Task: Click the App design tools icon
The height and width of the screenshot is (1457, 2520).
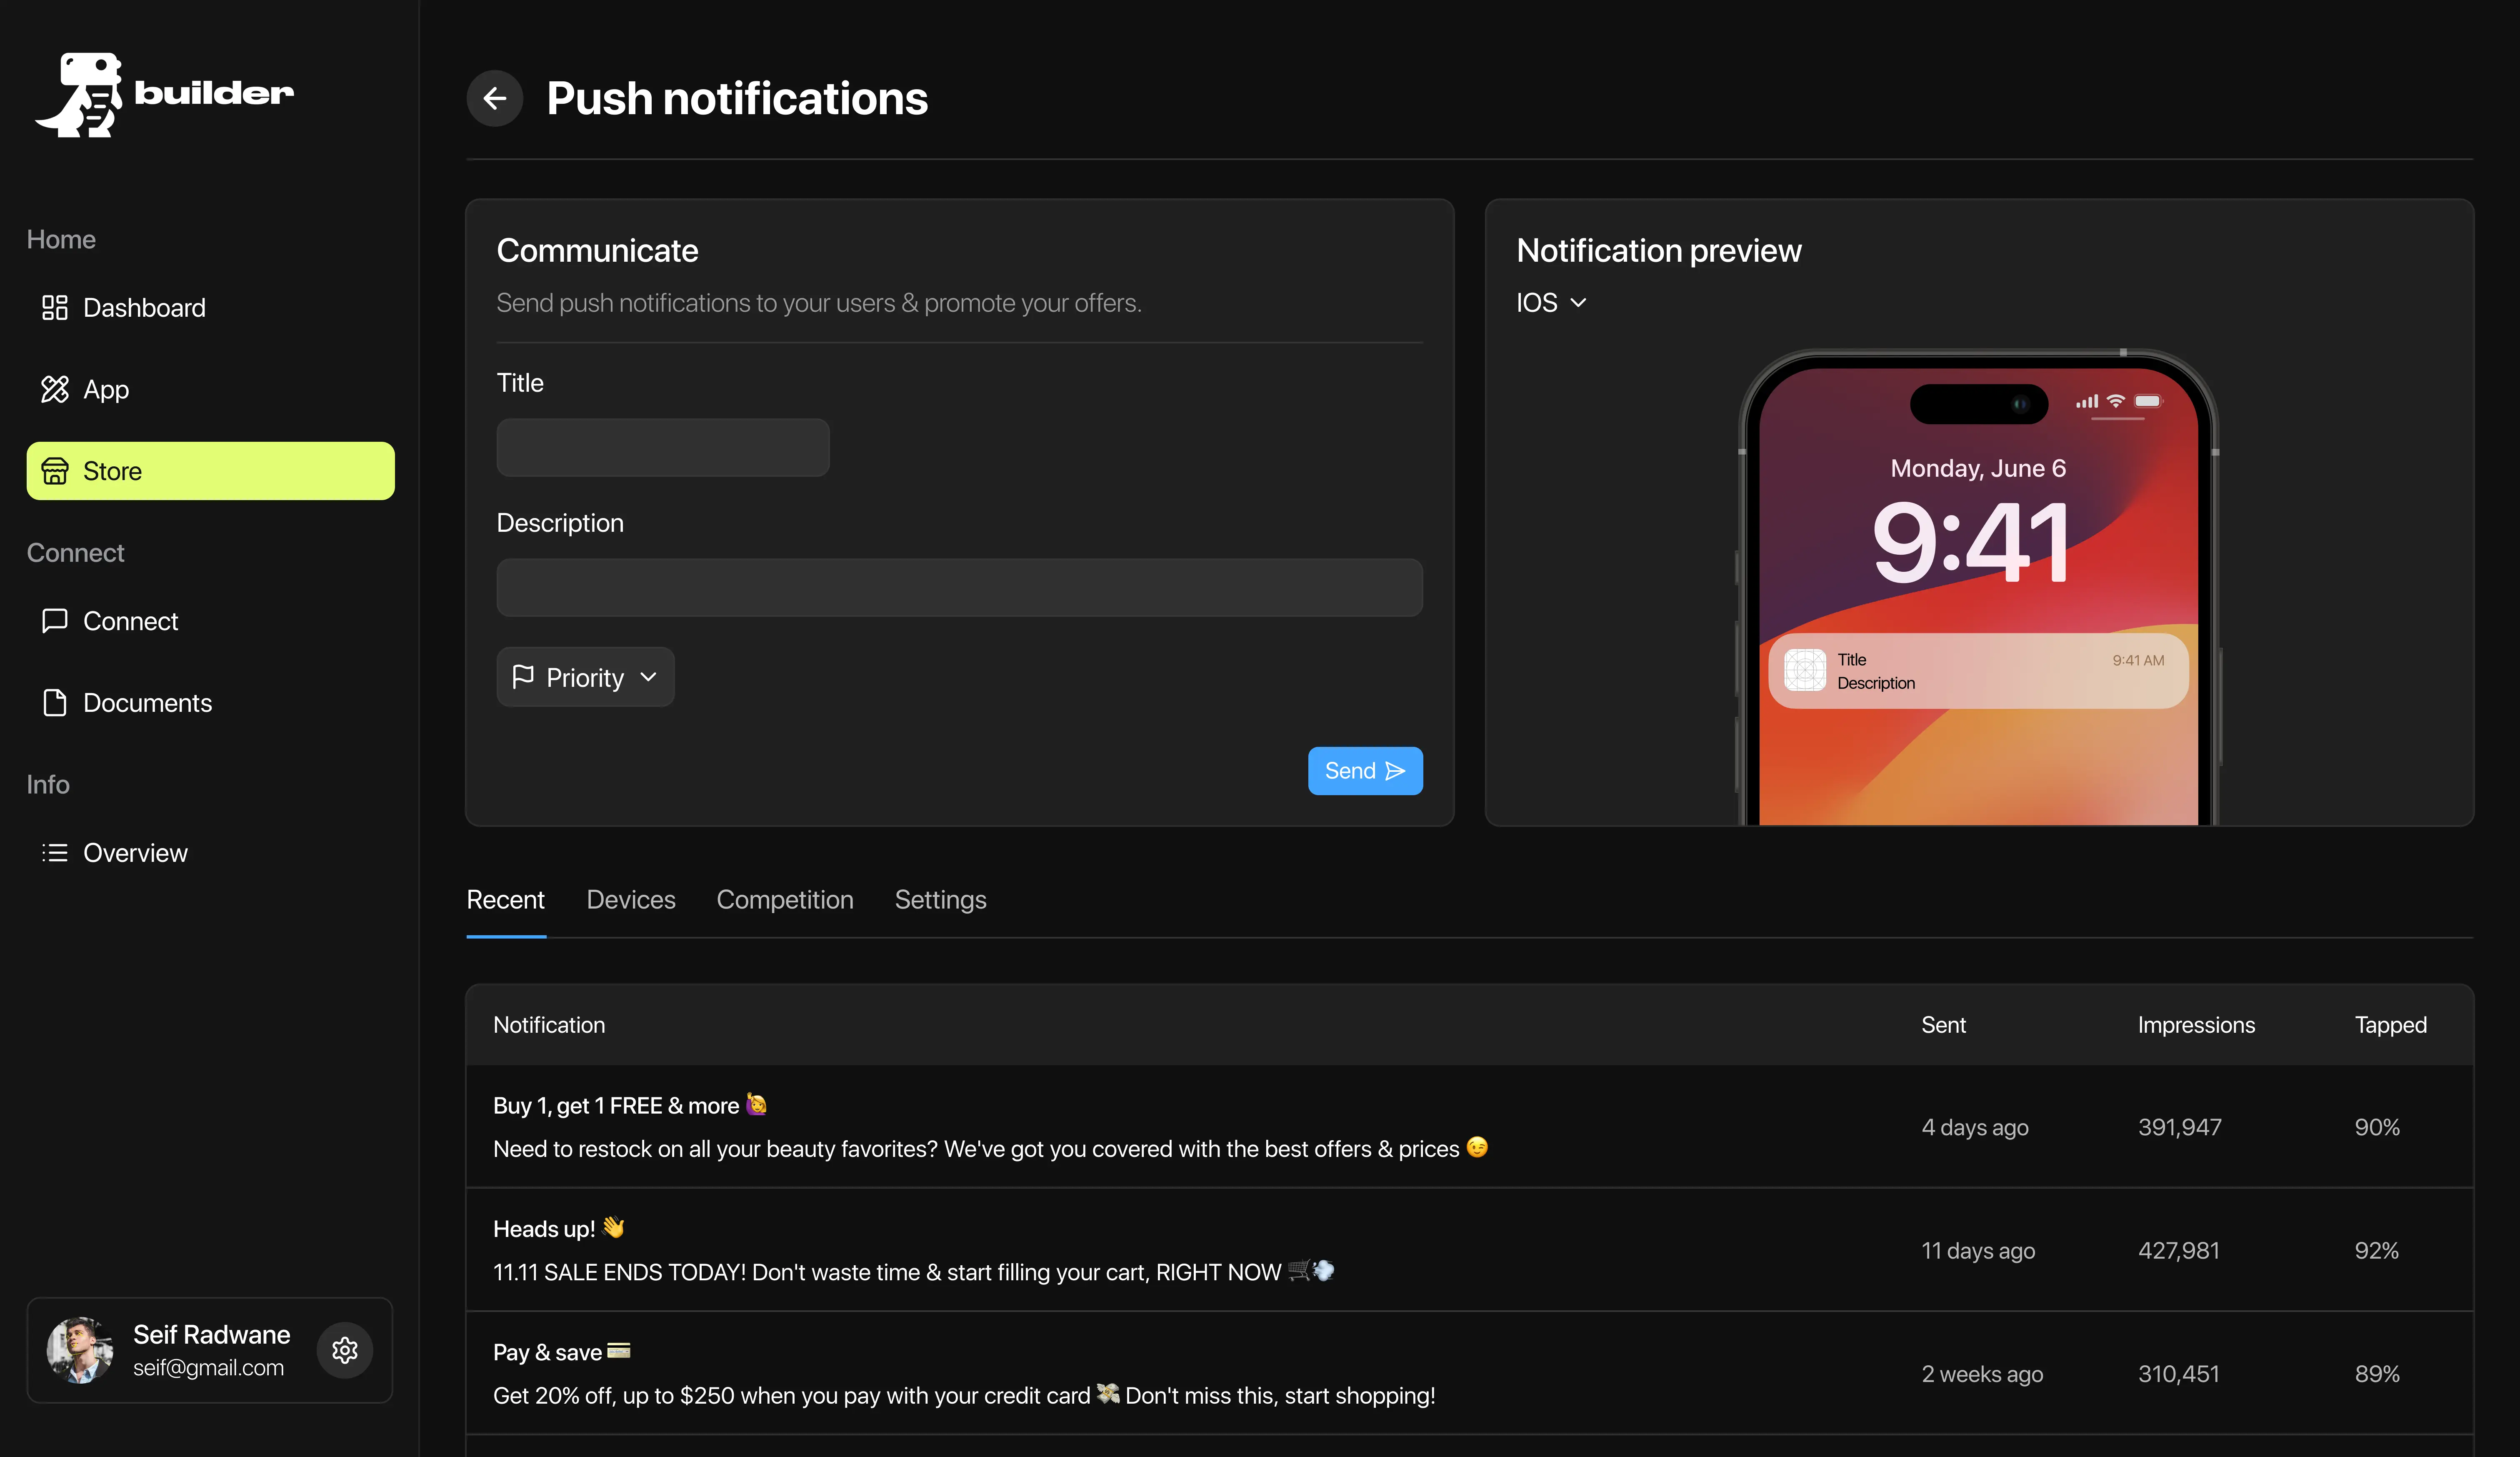Action: point(55,389)
